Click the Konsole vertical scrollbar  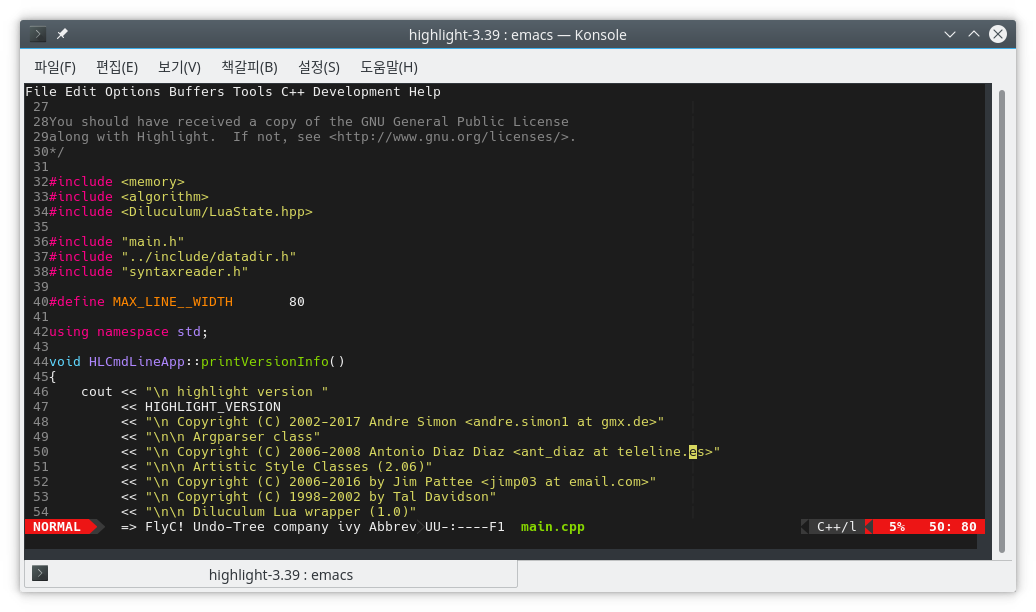point(1002,321)
